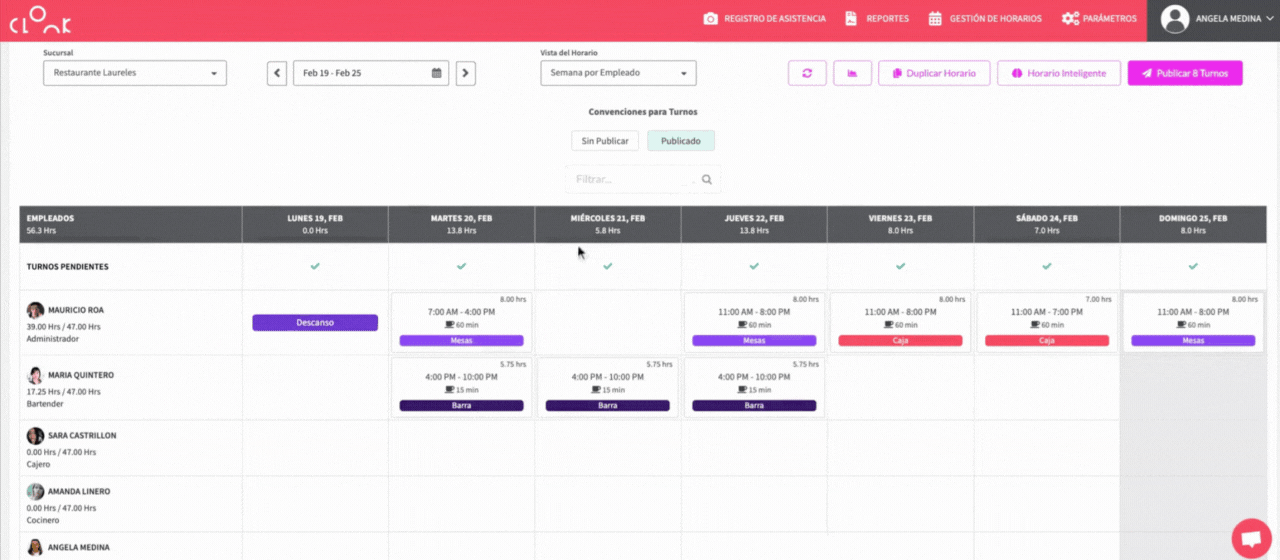Click Monday pending shifts checkmark
The height and width of the screenshot is (560, 1280).
pyautogui.click(x=315, y=267)
